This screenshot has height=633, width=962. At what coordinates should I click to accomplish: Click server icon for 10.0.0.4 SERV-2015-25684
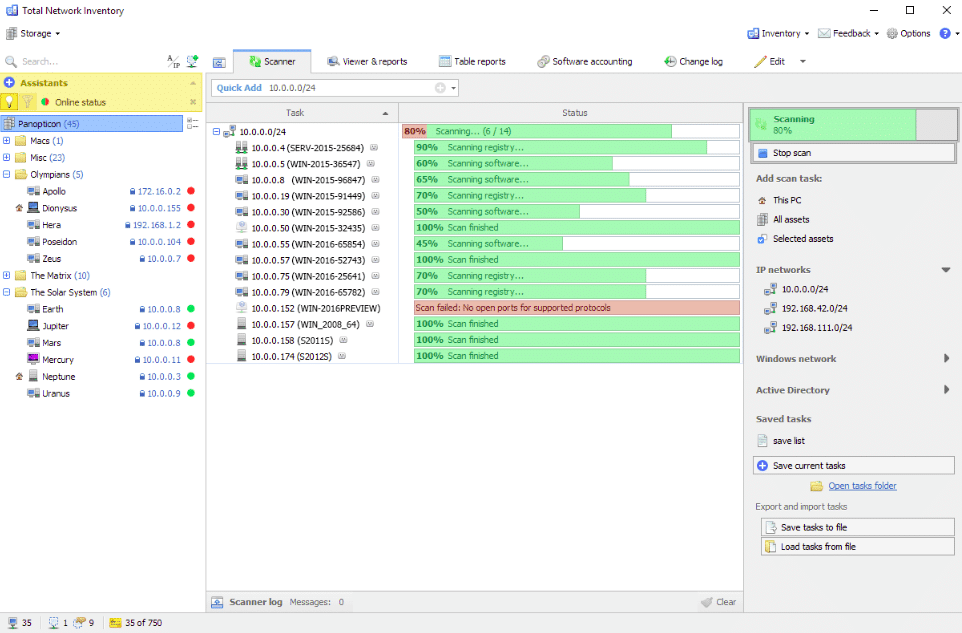[241, 147]
